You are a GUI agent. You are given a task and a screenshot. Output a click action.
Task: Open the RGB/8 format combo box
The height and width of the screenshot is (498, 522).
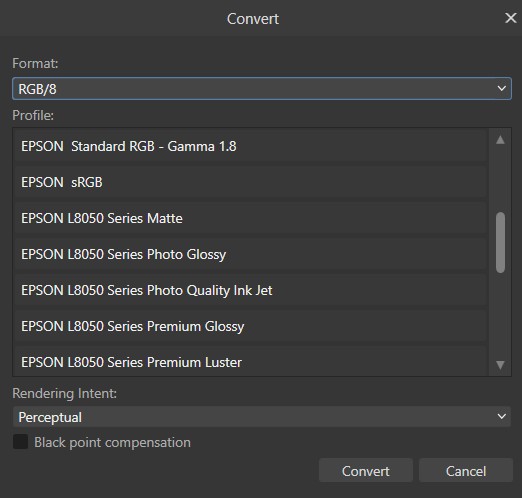262,89
